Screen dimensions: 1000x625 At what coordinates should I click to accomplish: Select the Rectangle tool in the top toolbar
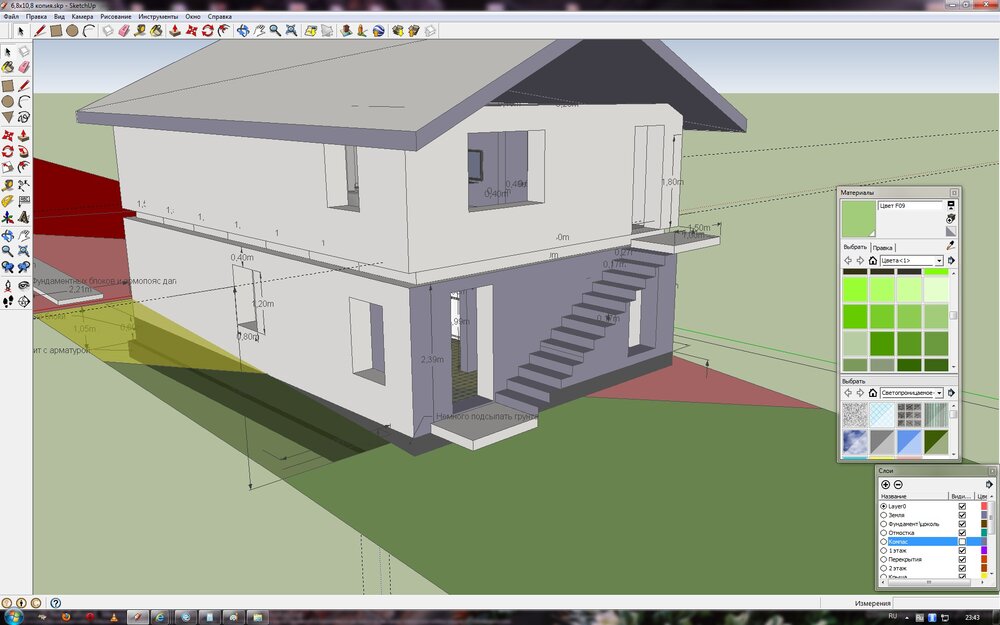click(56, 31)
